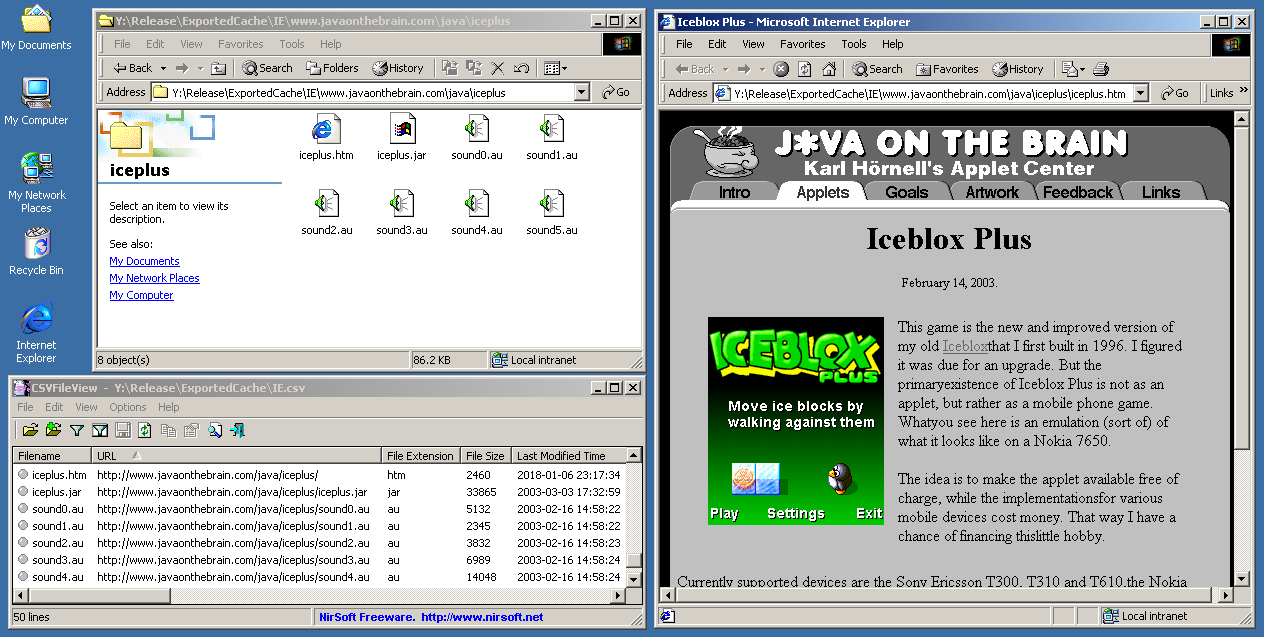1264x637 pixels.
Task: Click the File Size column header
Action: pyautogui.click(x=485, y=455)
